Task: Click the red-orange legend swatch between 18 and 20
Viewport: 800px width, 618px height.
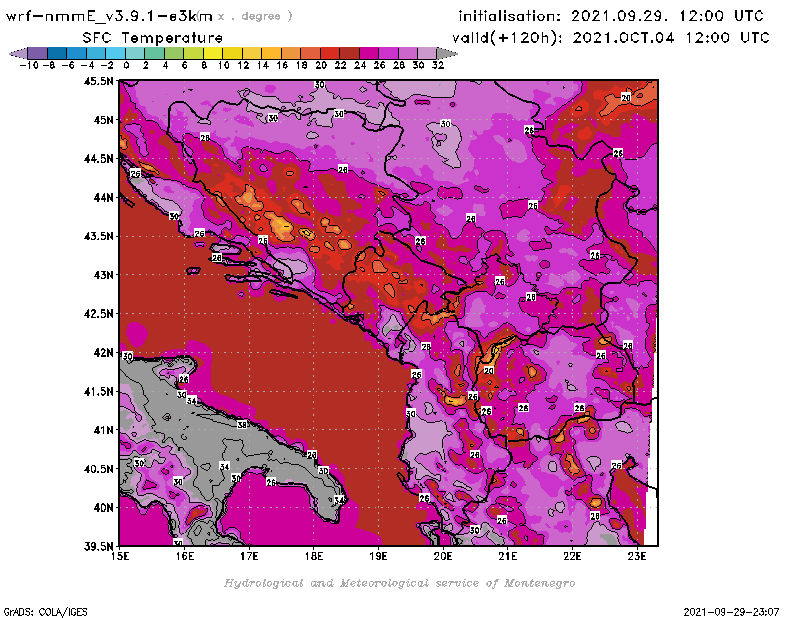Action: click(x=310, y=54)
